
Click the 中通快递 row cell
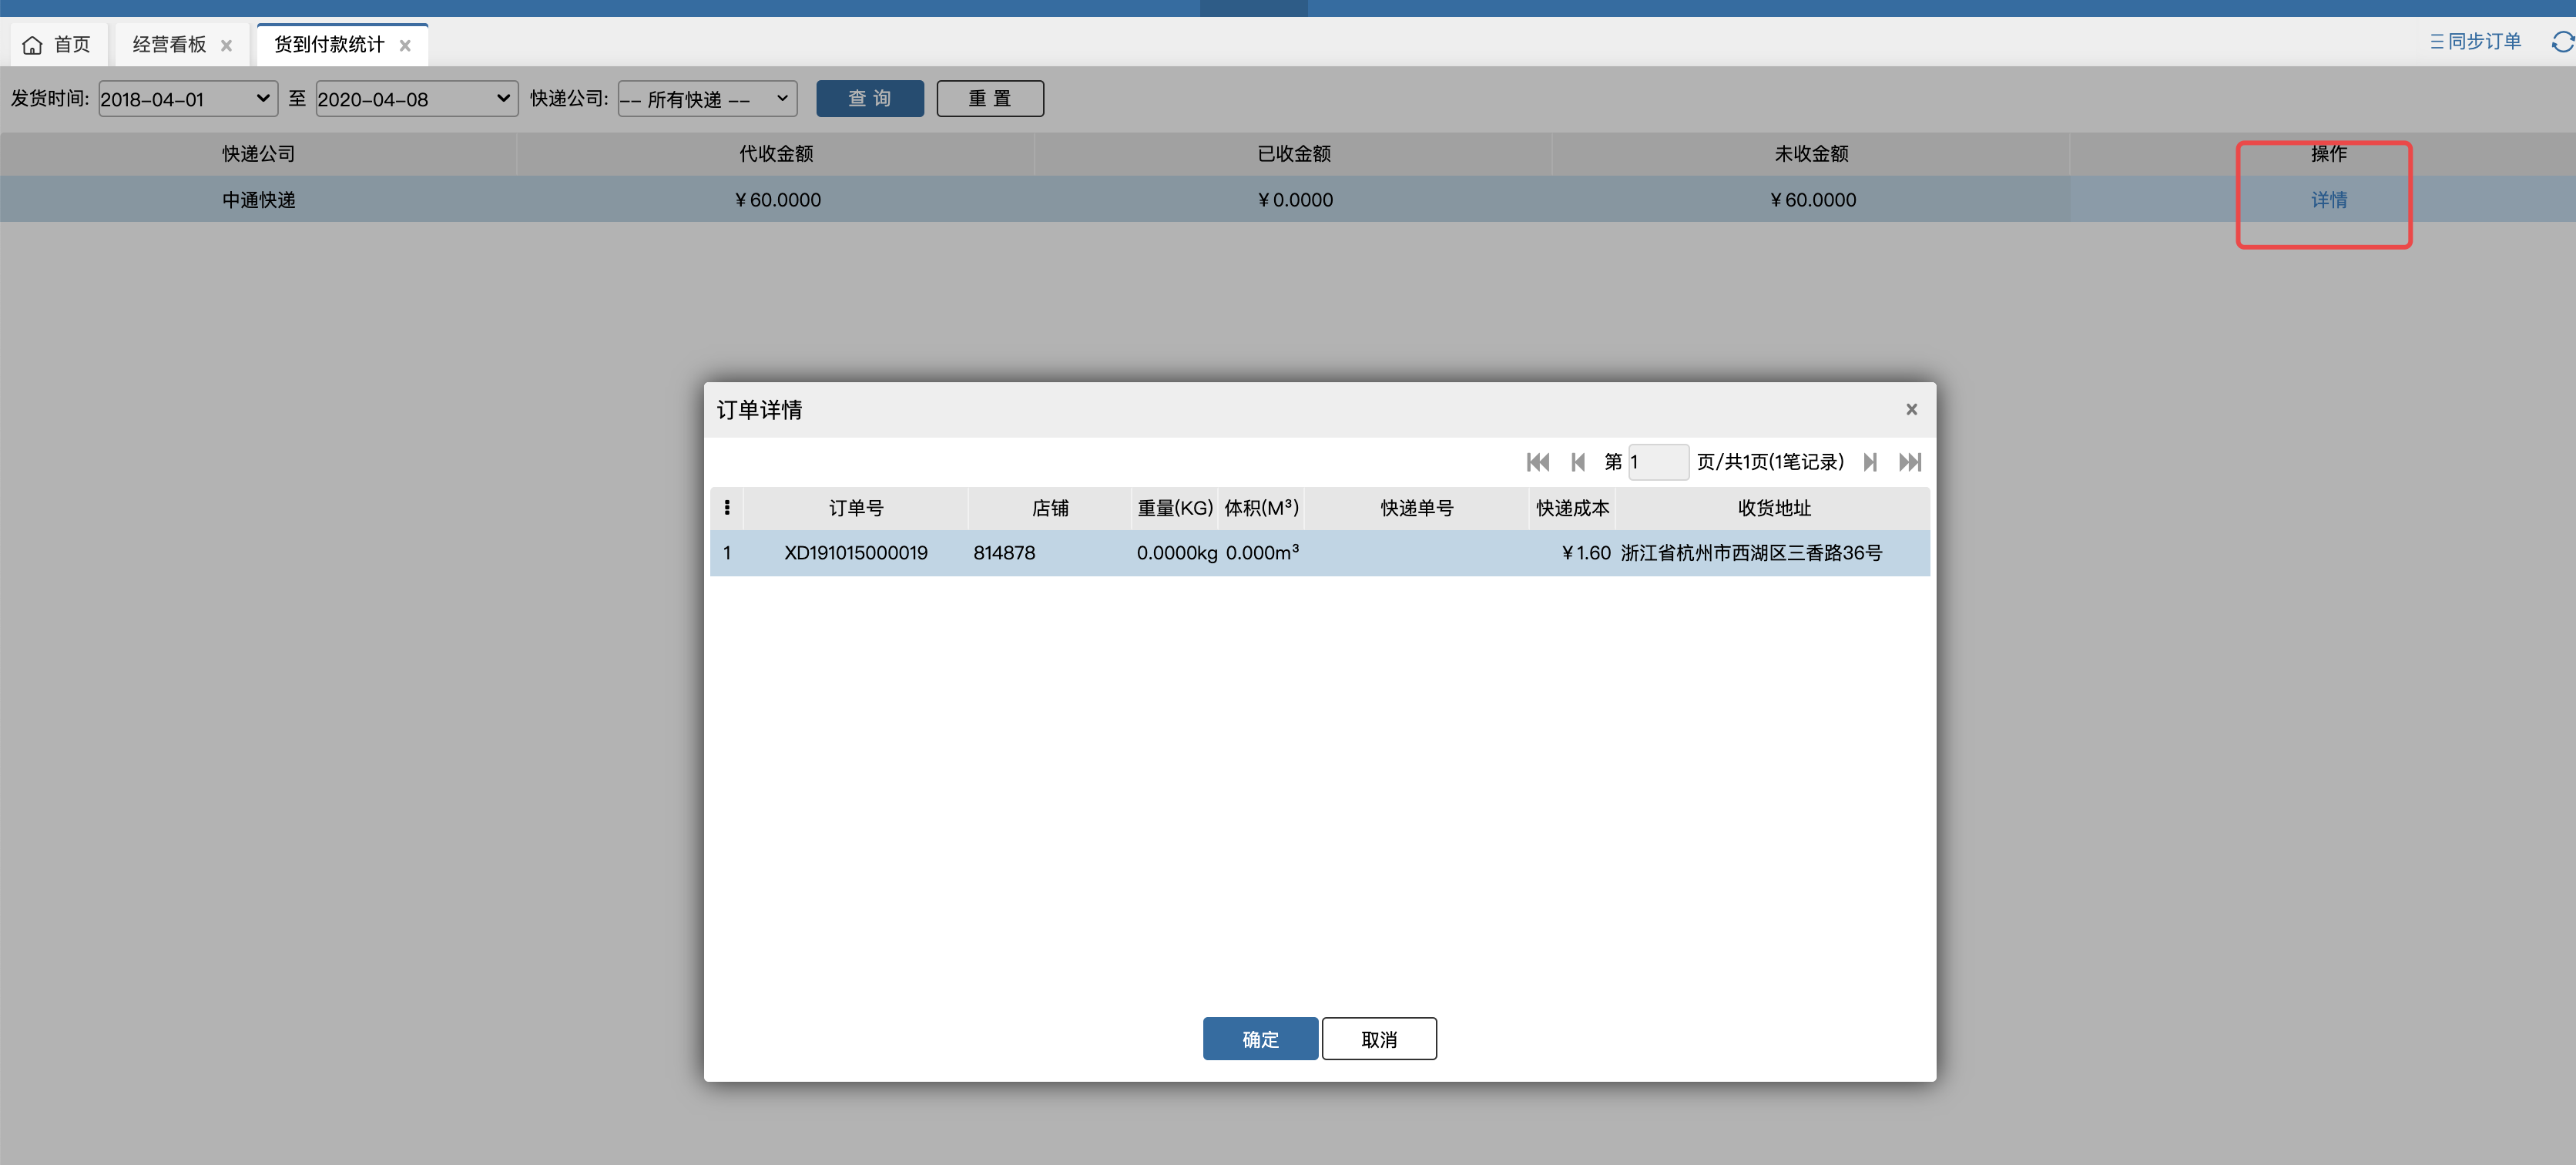(259, 200)
